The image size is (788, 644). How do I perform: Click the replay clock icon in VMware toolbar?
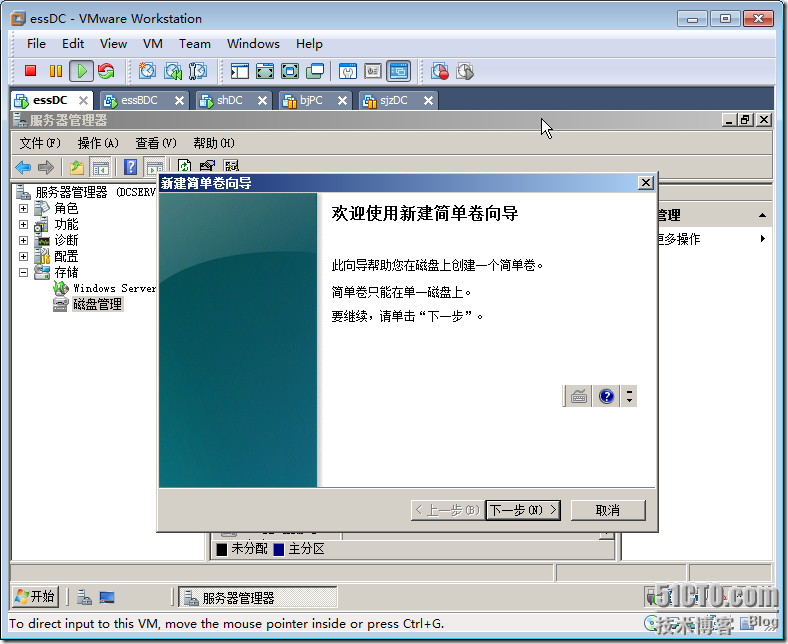465,71
